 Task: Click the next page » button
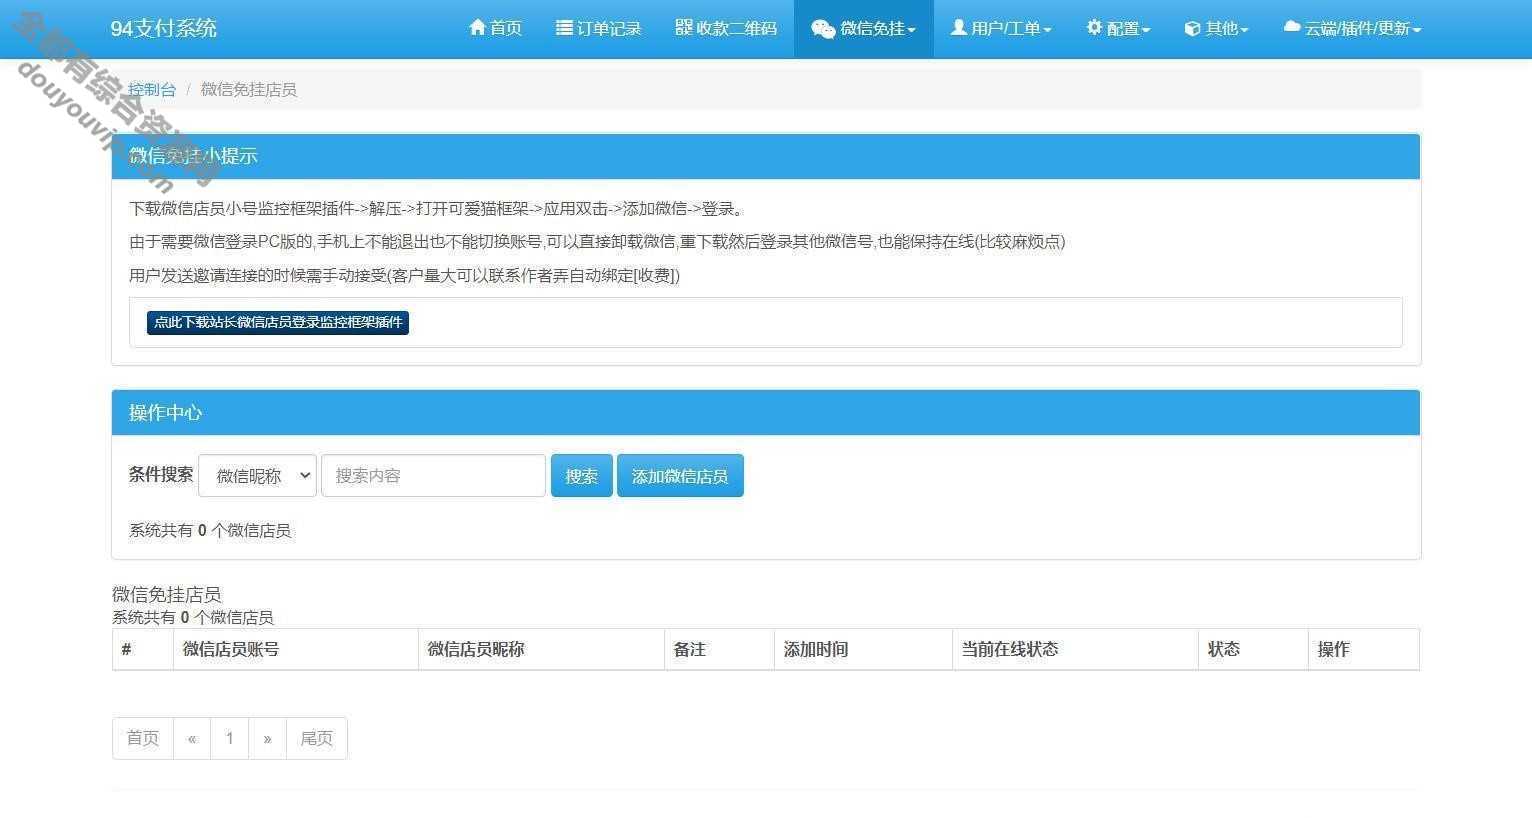[268, 738]
